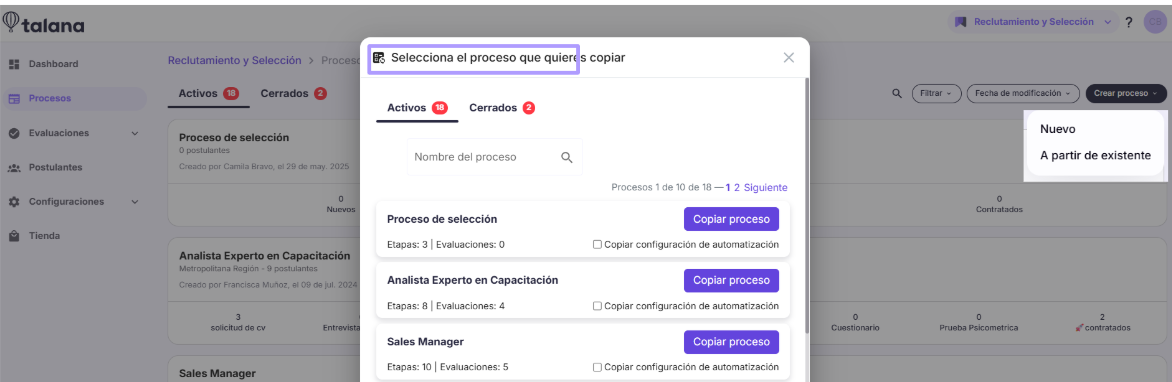Viewport: 1172px width, 382px height.
Task: Open the CB user avatar
Action: (x=1155, y=22)
